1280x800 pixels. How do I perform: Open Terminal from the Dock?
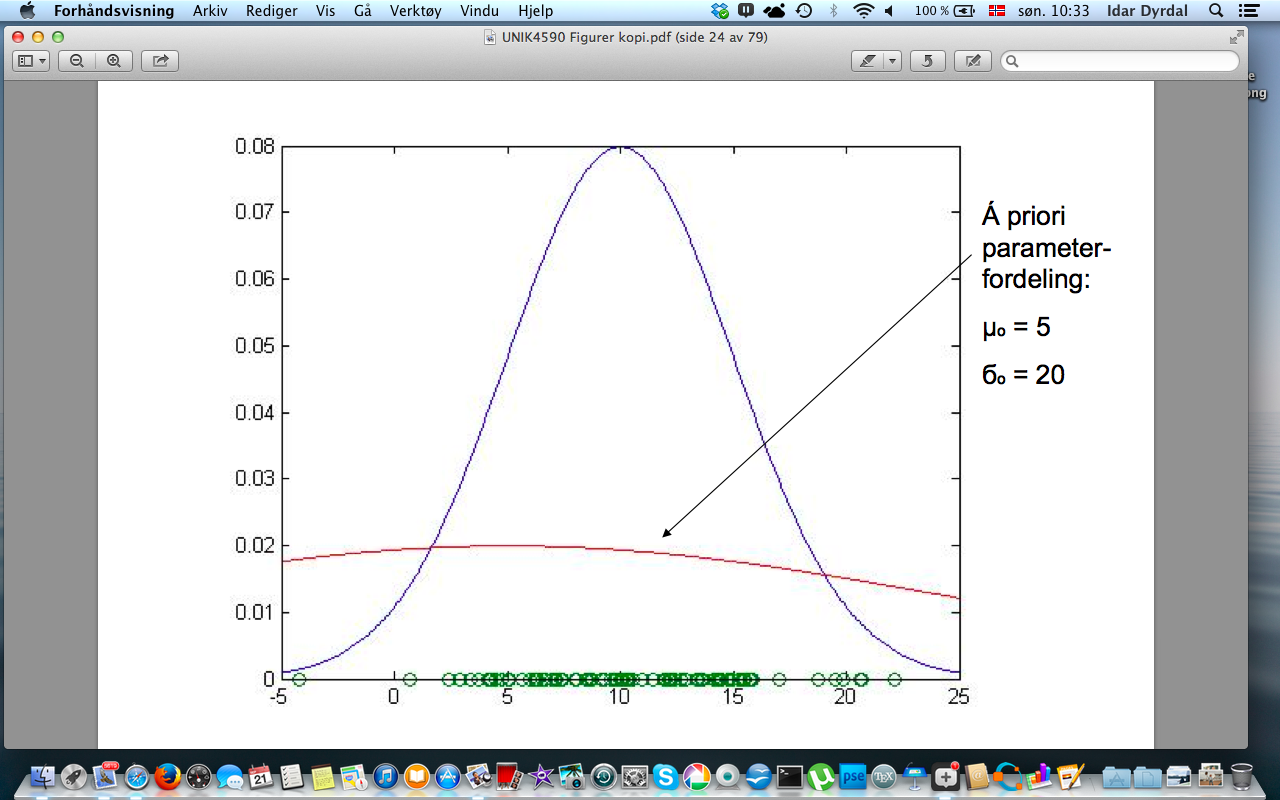tap(790, 776)
